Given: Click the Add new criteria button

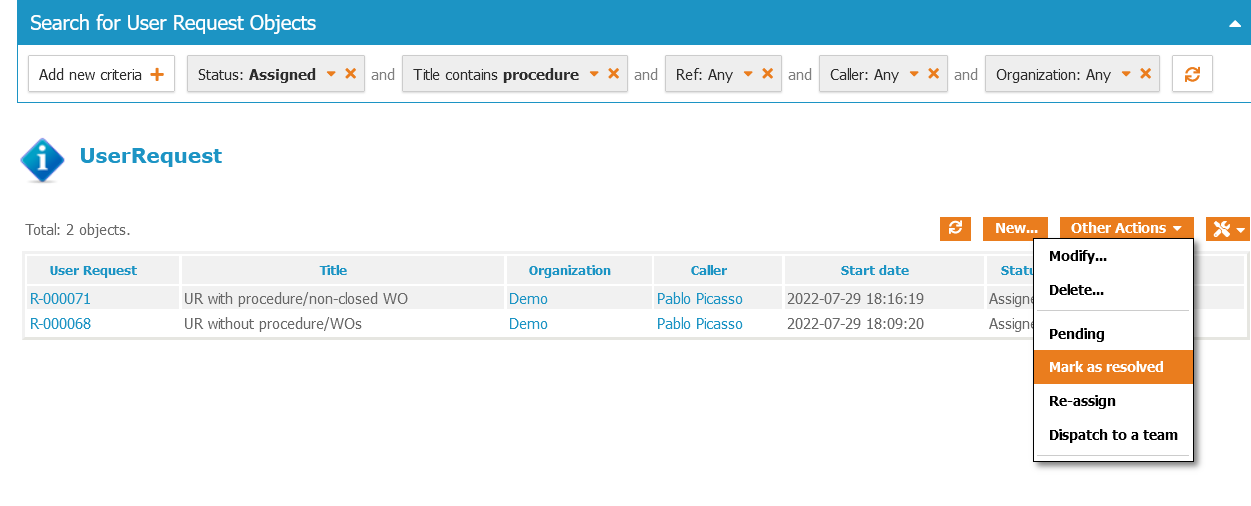Looking at the screenshot, I should pos(101,74).
